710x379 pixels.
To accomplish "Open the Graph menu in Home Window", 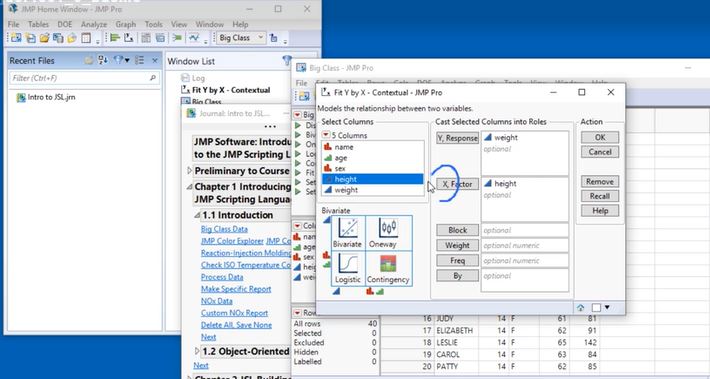I will pyautogui.click(x=125, y=24).
